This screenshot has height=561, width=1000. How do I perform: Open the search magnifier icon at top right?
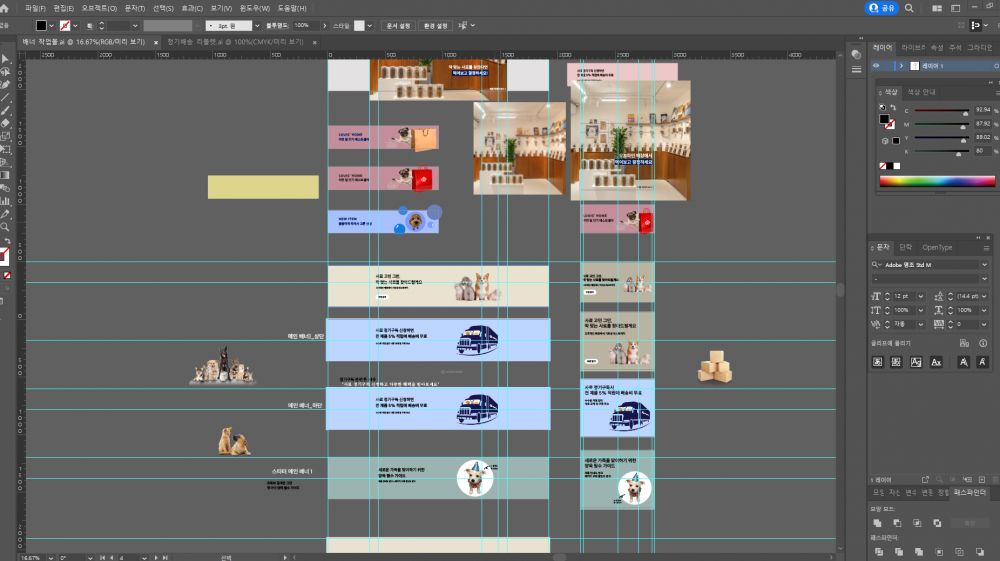(x=909, y=8)
